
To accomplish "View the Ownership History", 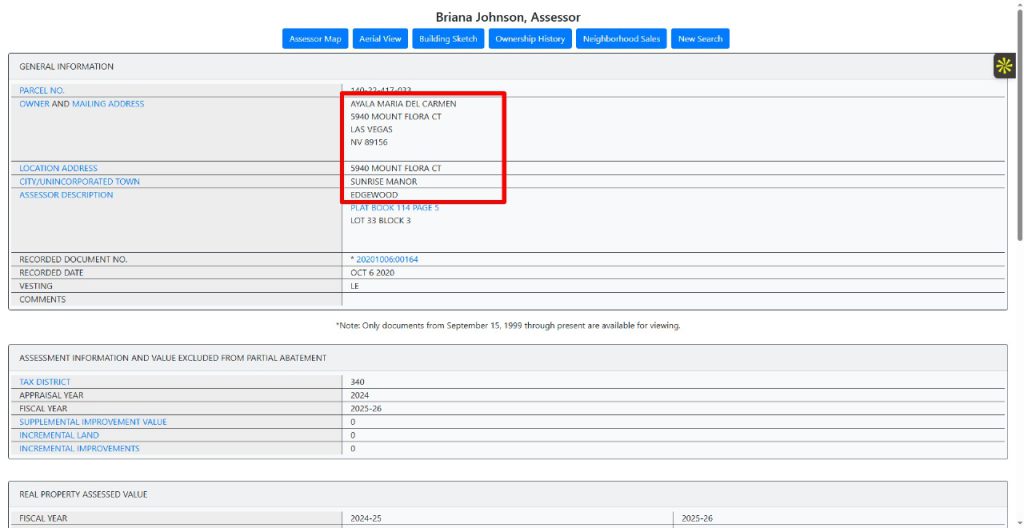I will pyautogui.click(x=530, y=39).
